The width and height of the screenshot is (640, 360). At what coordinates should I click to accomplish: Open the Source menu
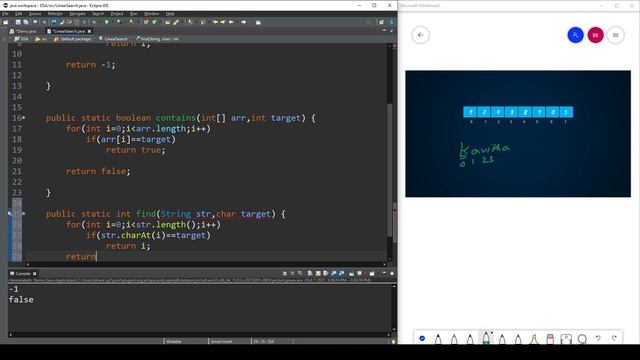coord(35,14)
